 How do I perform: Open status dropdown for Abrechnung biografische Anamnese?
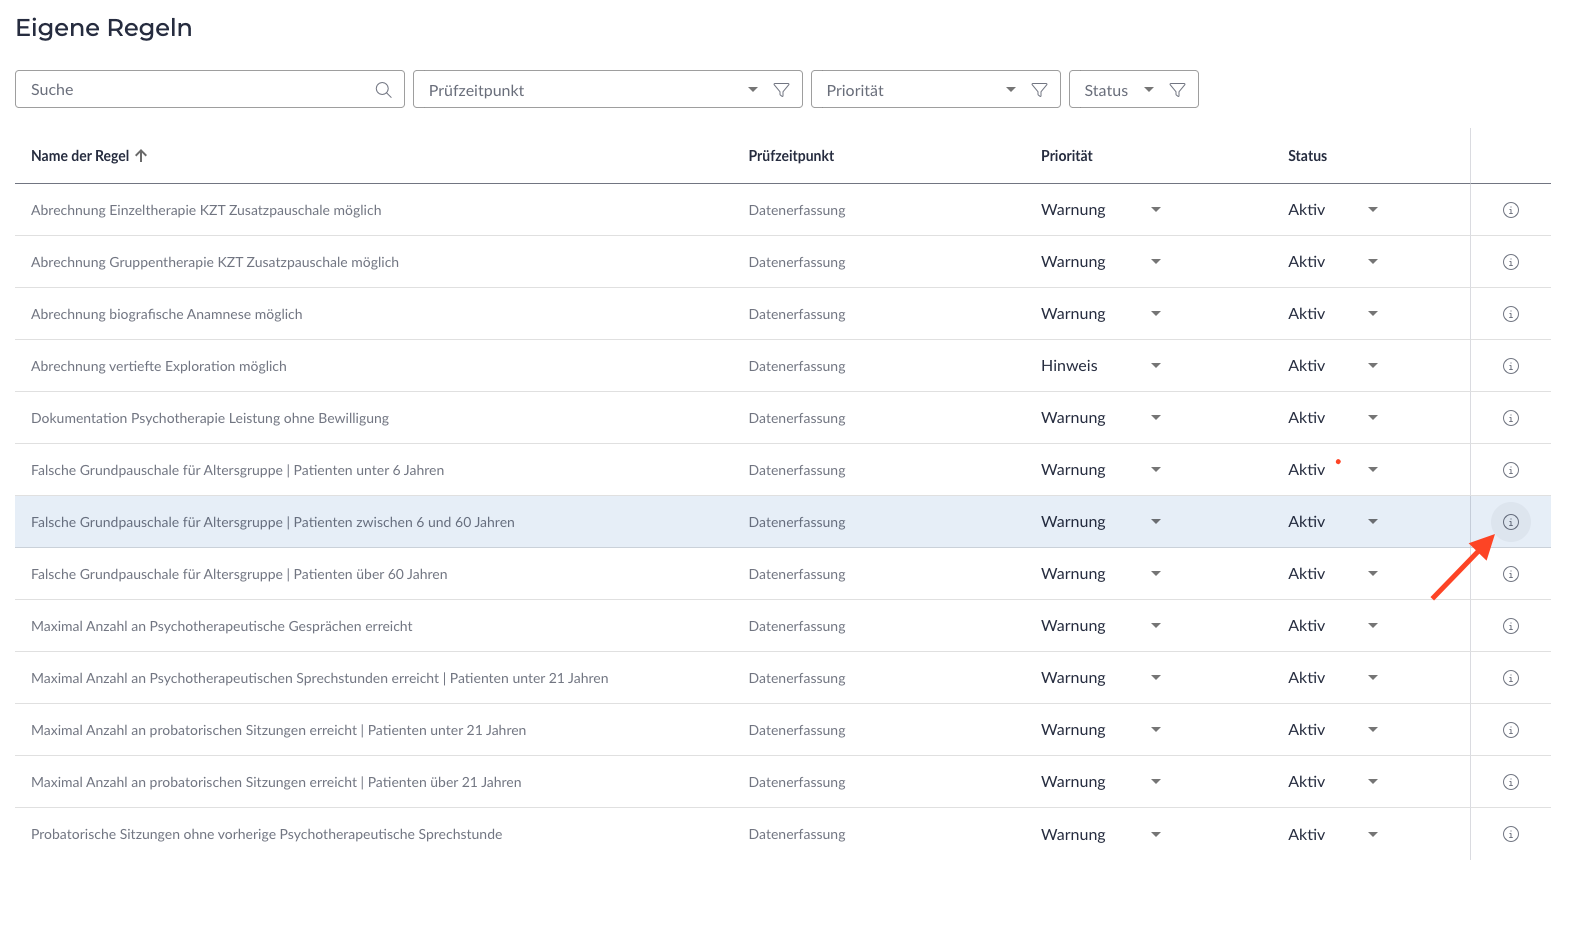(x=1372, y=314)
